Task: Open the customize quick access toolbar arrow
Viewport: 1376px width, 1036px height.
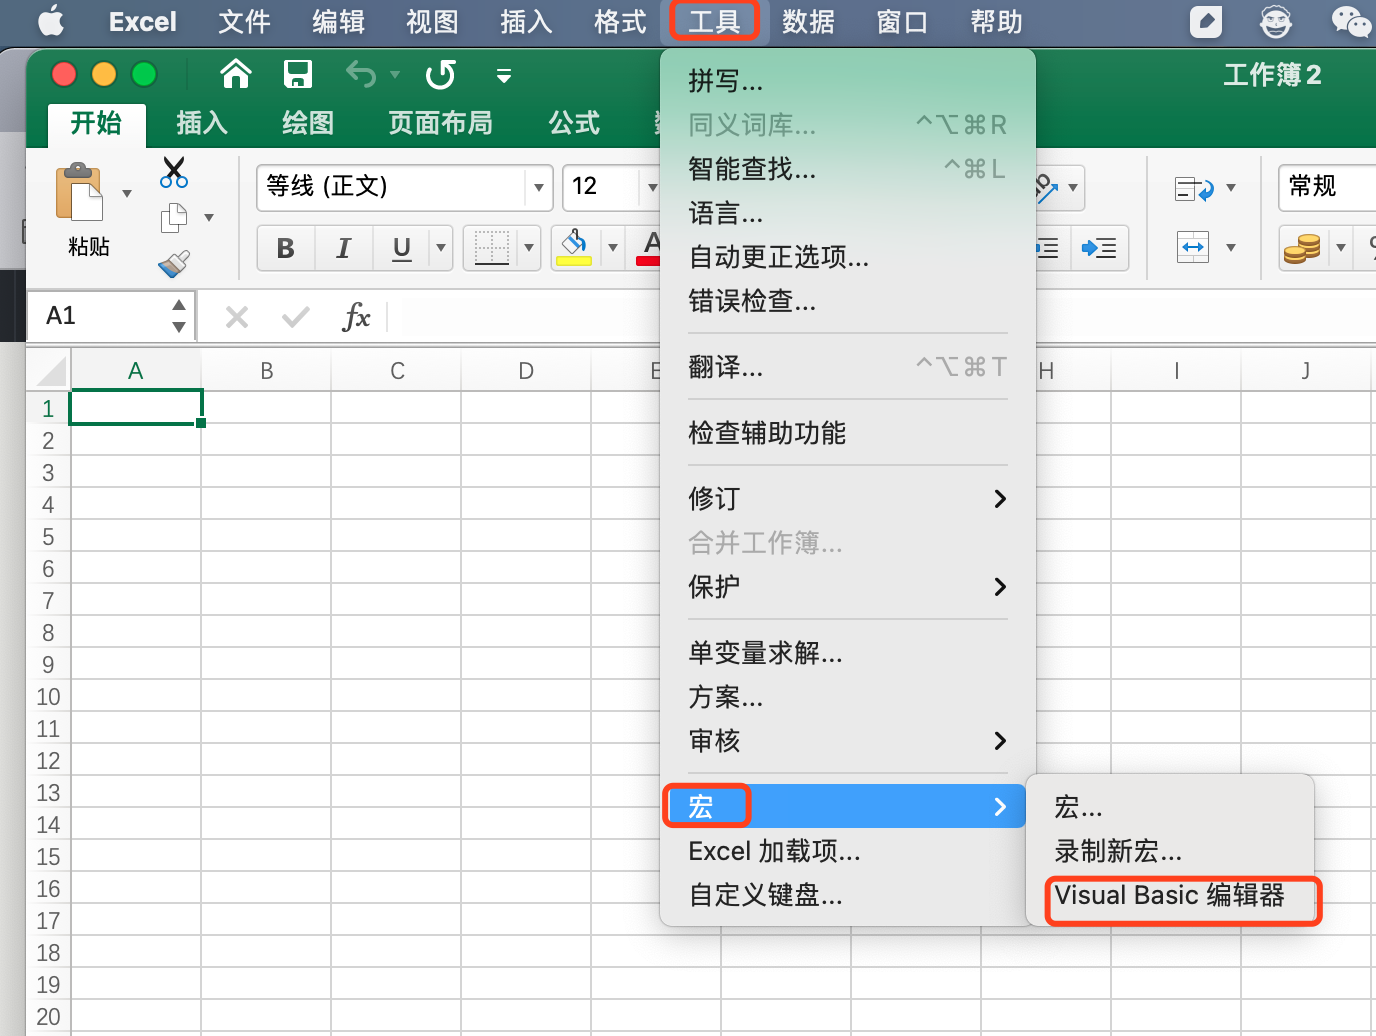Action: (x=504, y=75)
